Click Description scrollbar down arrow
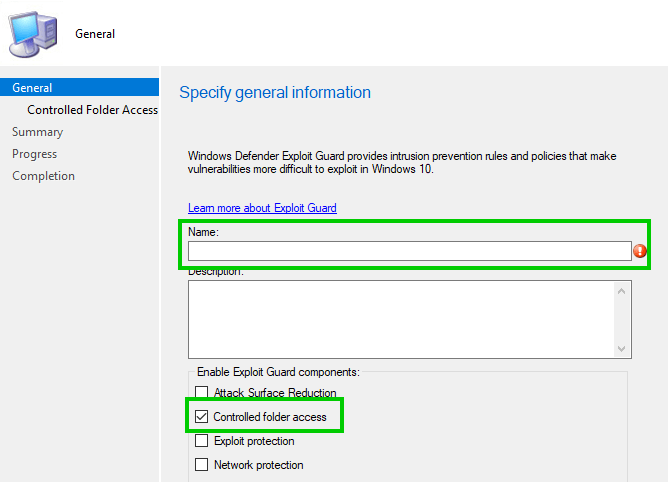Viewport: 668px width, 482px height. click(x=622, y=348)
